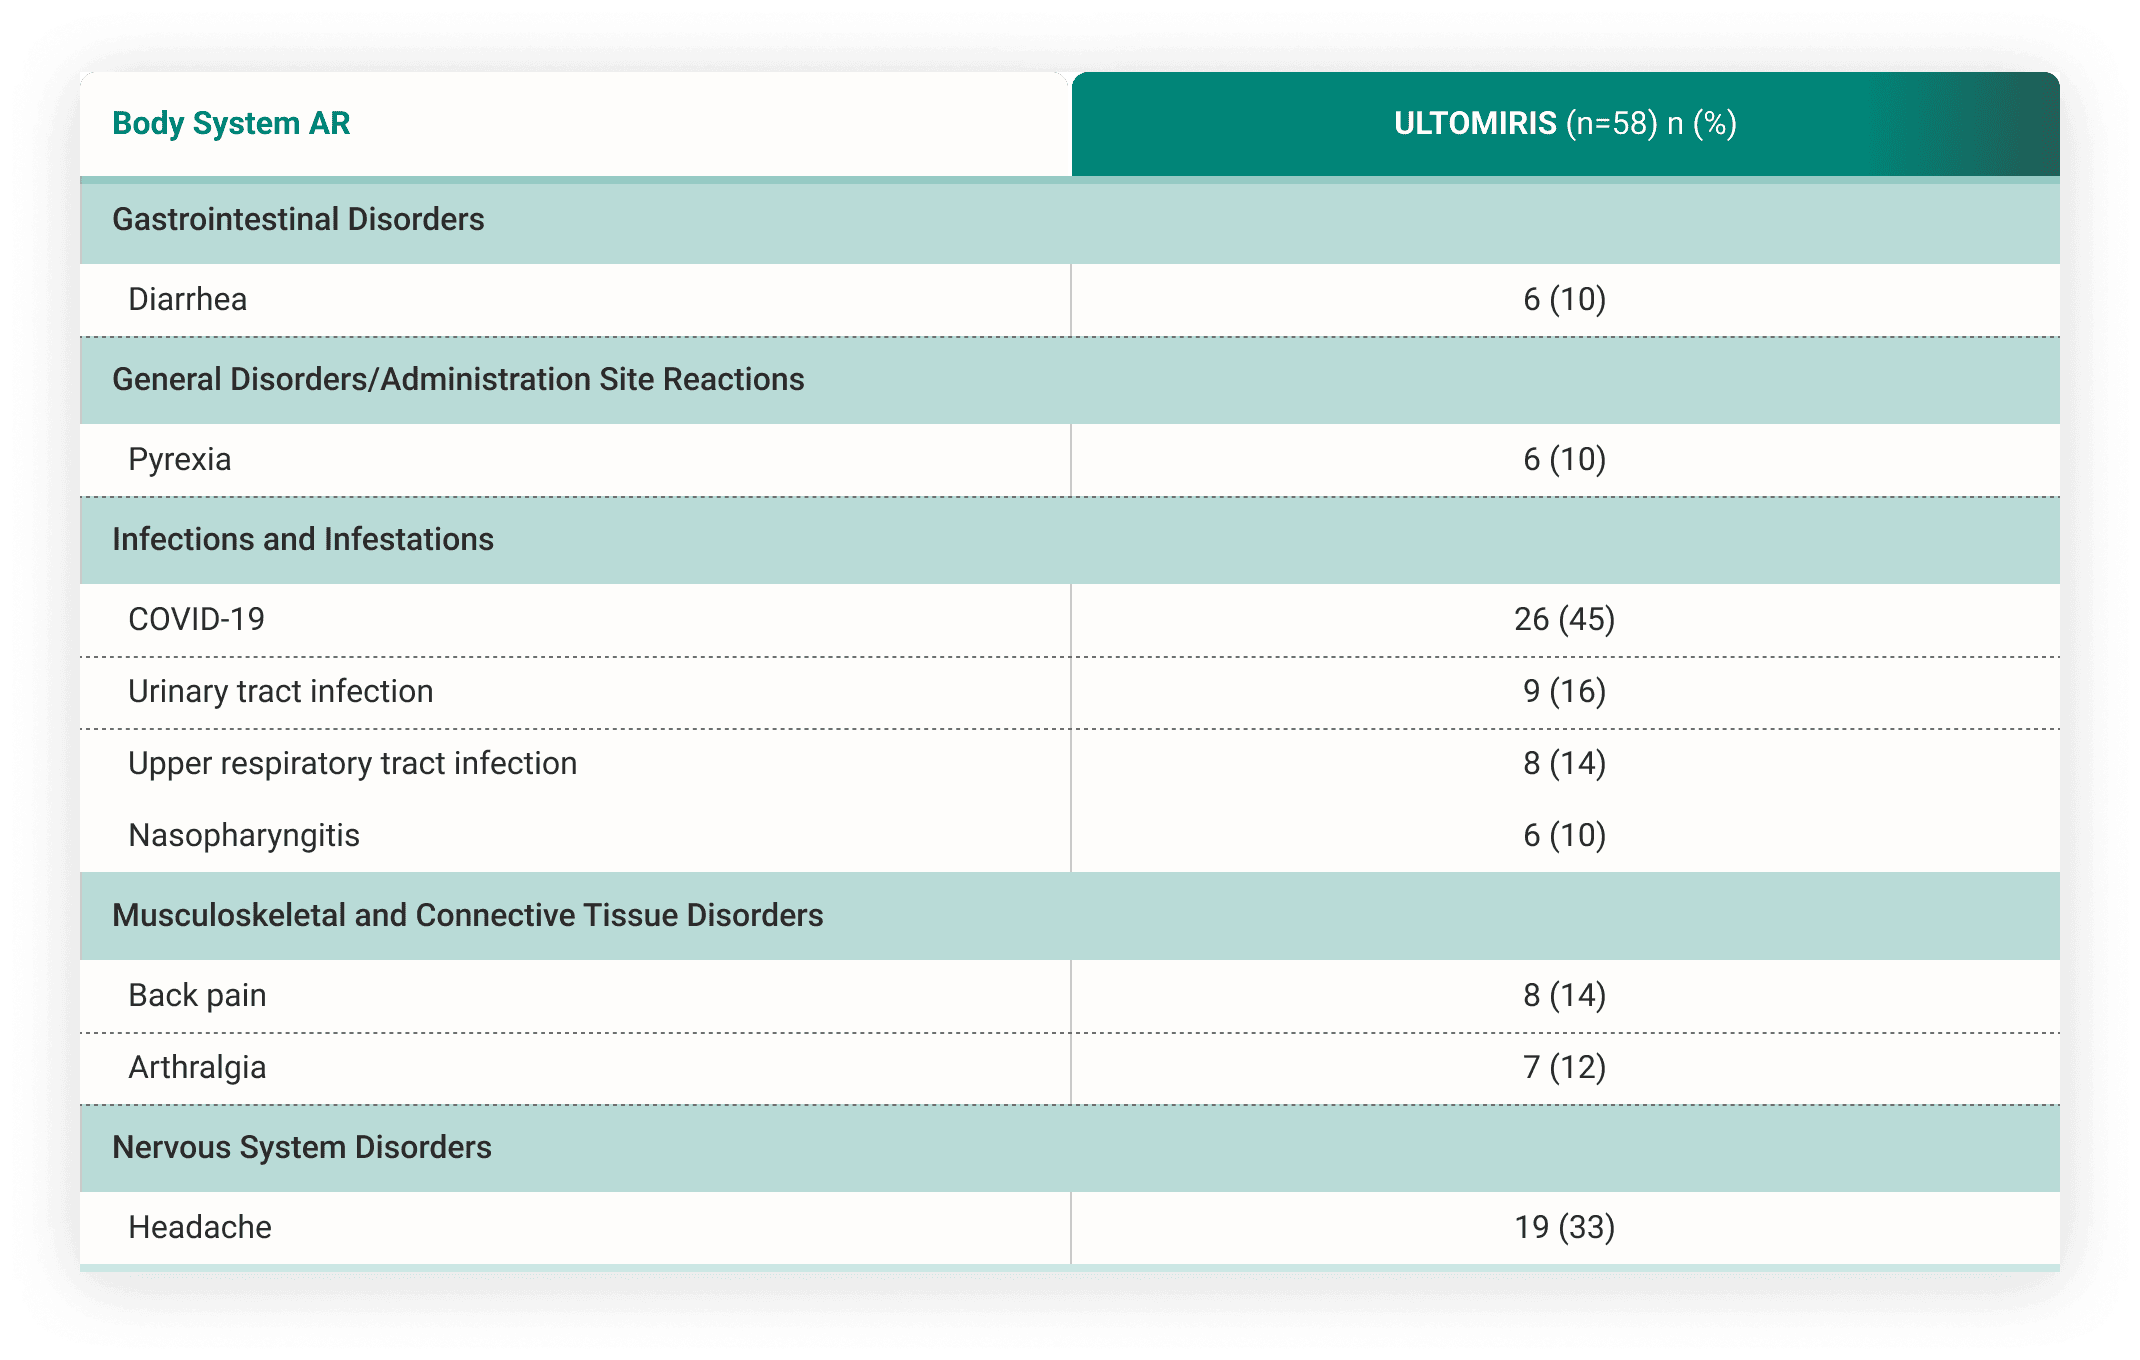Viewport: 2140px width, 1360px height.
Task: Select the Gastrointestinal Disorders section row
Action: (298, 220)
